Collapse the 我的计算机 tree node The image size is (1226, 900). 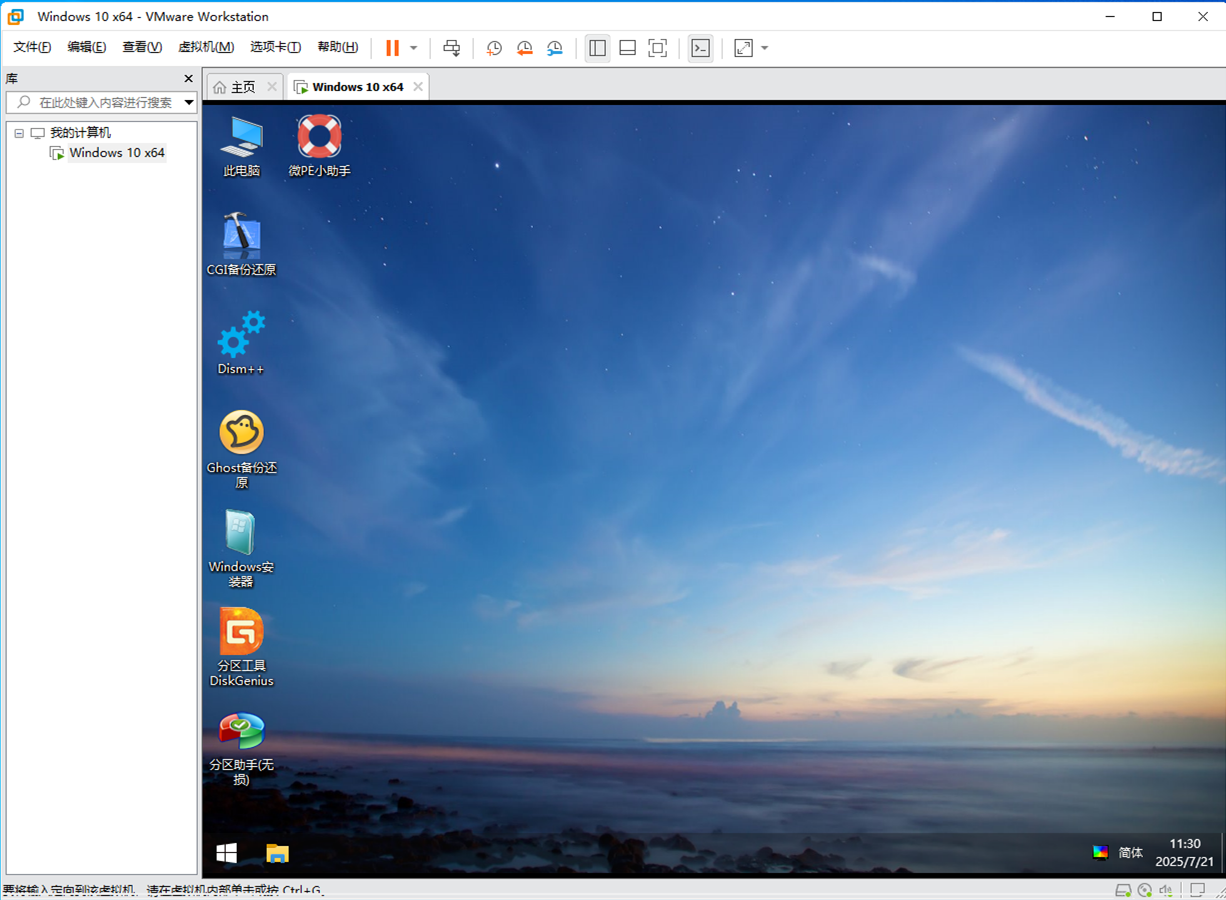pos(18,132)
